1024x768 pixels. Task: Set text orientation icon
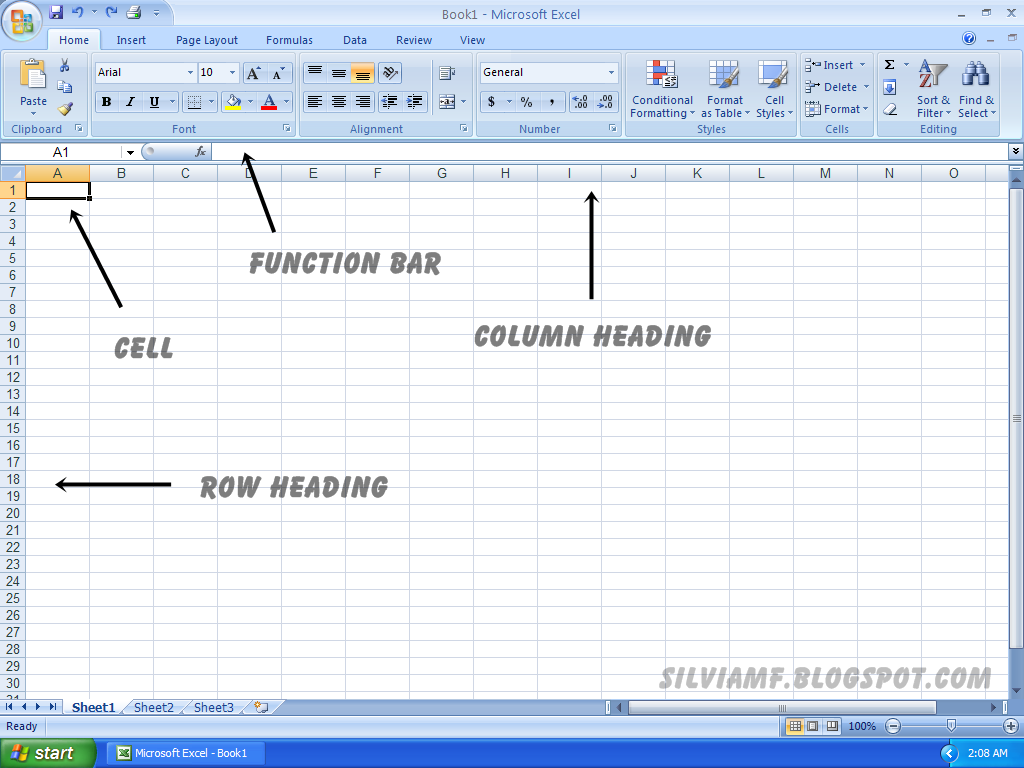(390, 73)
